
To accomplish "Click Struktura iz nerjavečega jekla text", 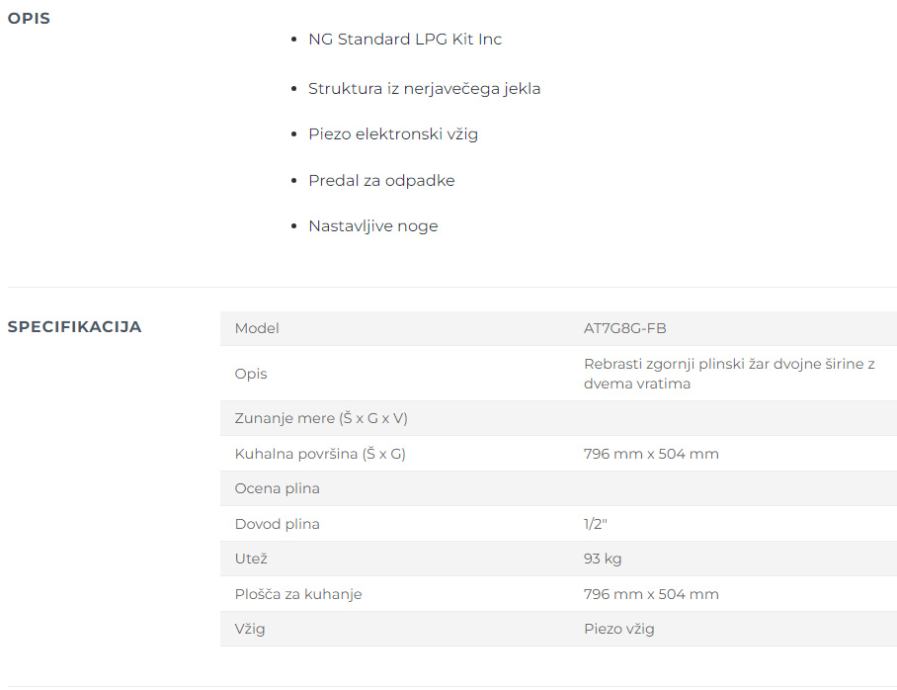I will pyautogui.click(x=424, y=89).
